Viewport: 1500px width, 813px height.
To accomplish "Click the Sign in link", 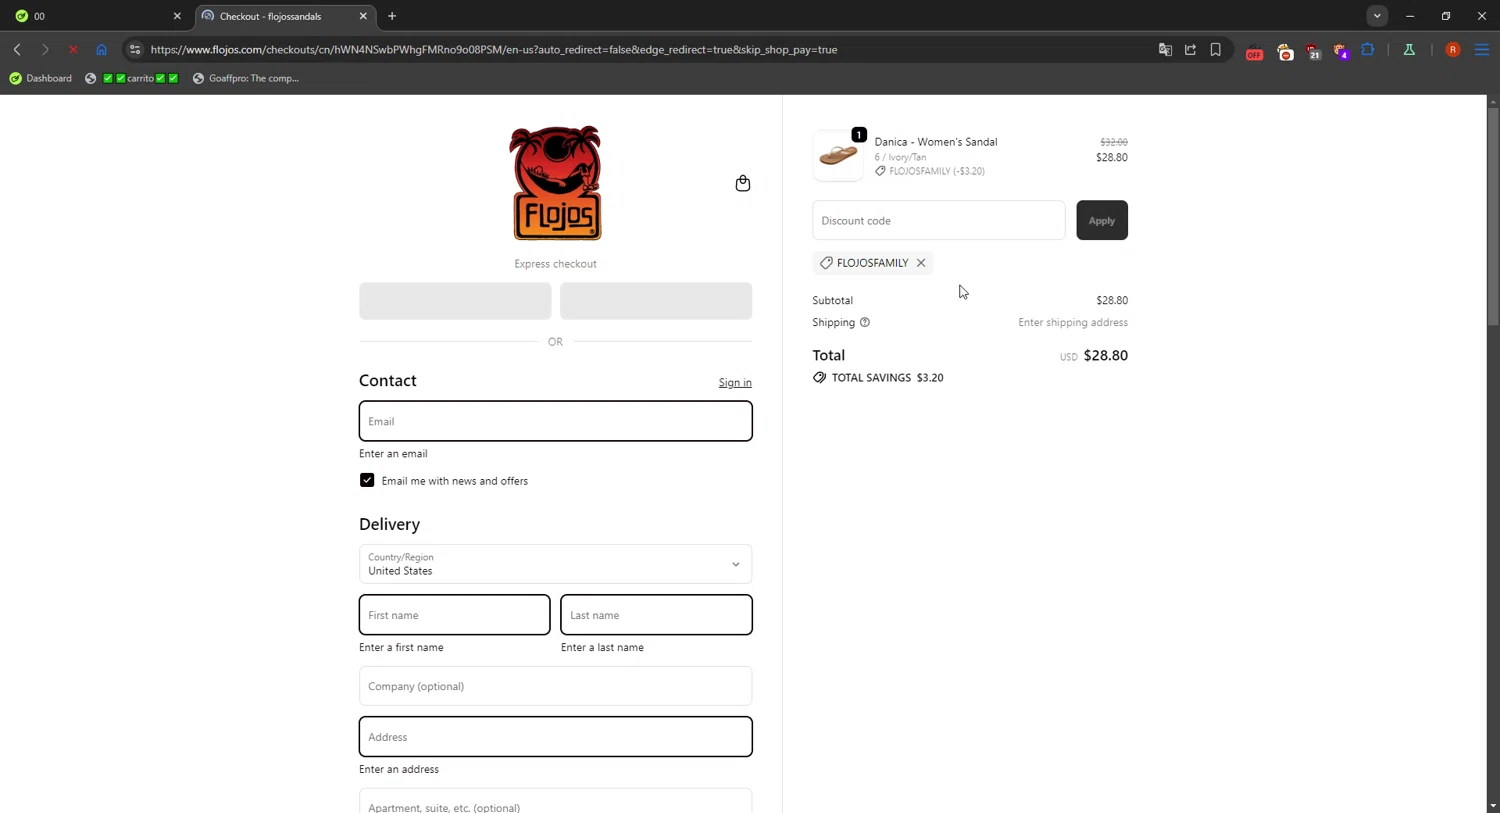I will [735, 383].
